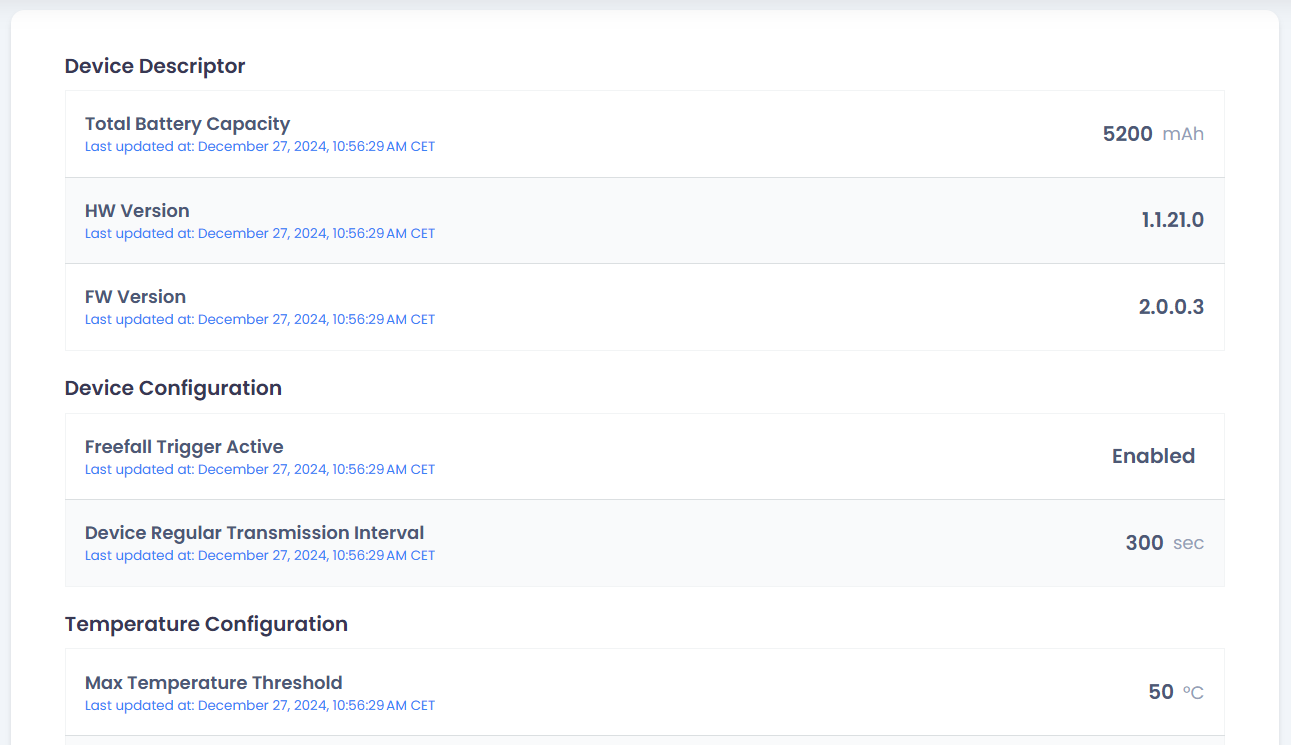Select Device Regular Transmission Interval label

254,533
